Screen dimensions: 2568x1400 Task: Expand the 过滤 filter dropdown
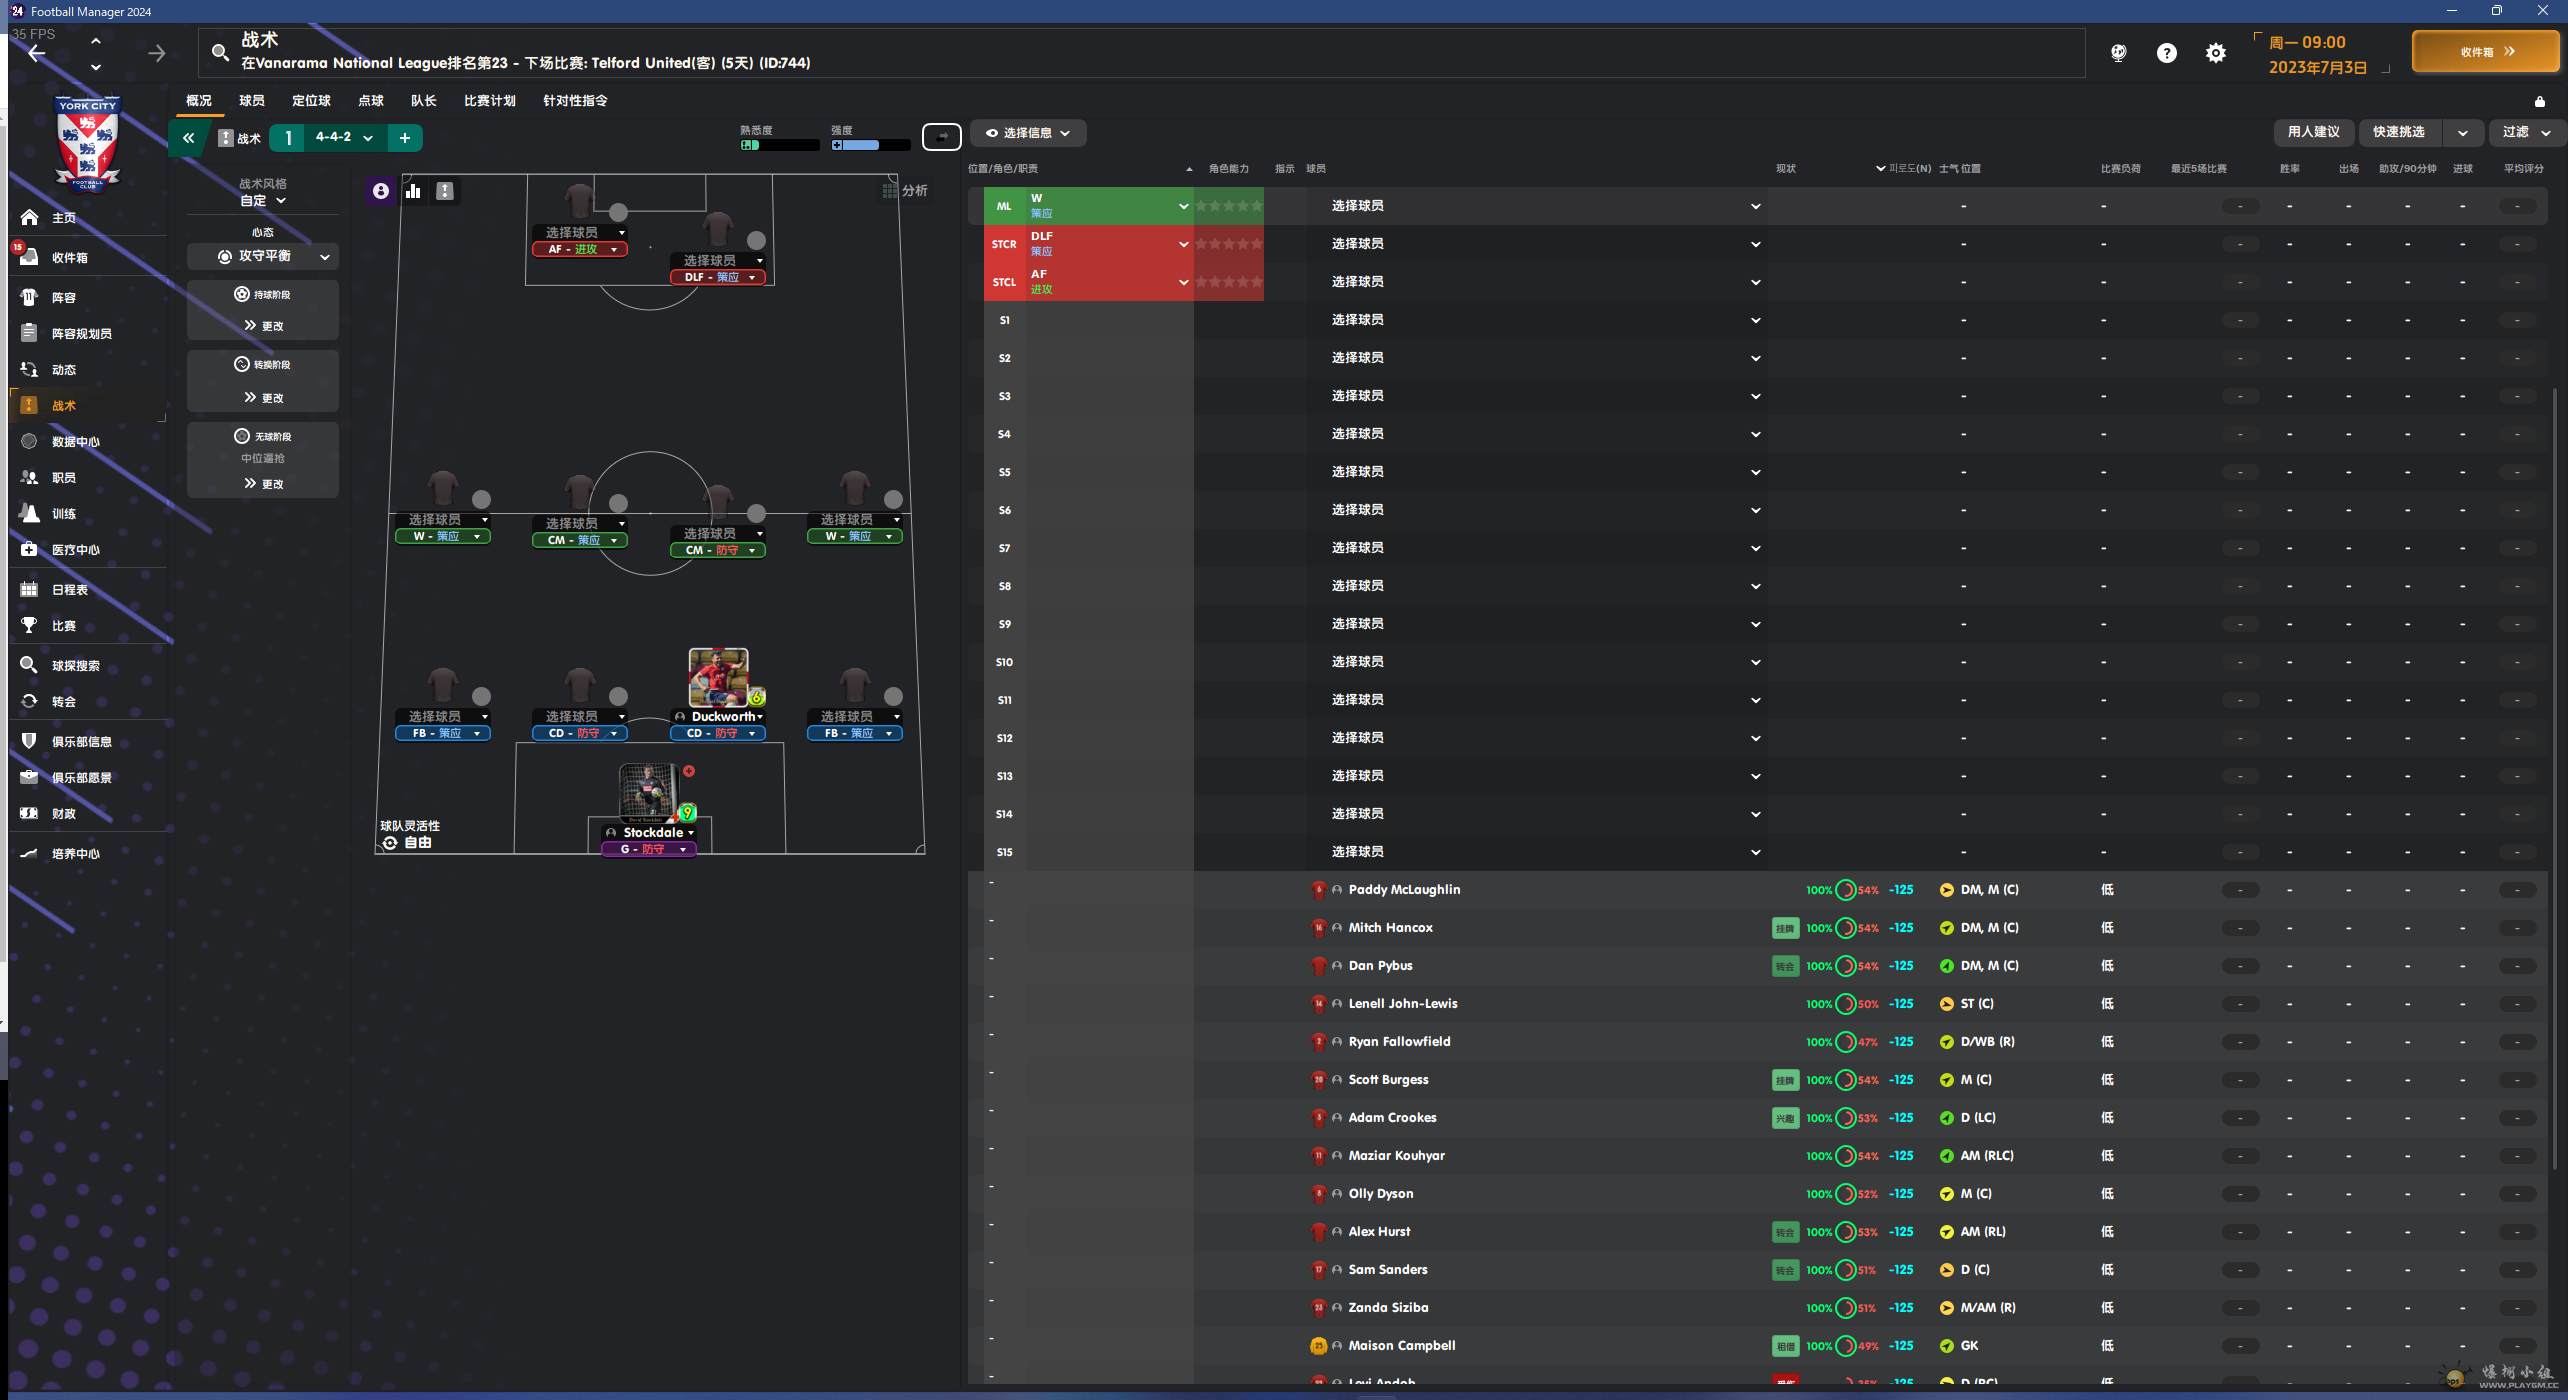(x=2526, y=132)
